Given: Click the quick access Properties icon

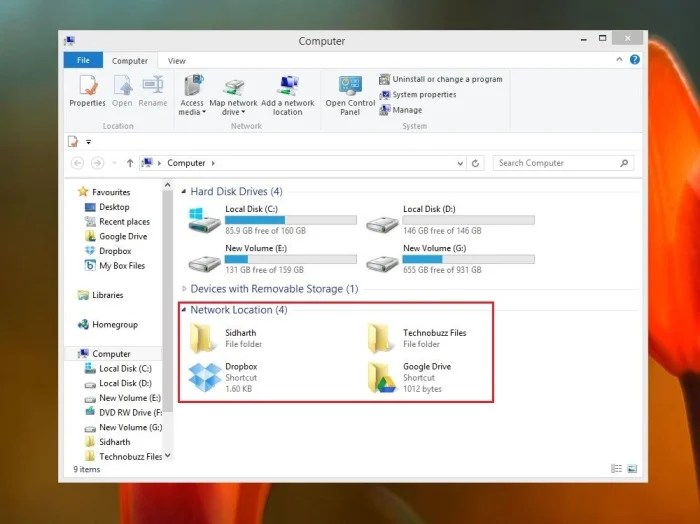Looking at the screenshot, I should (x=73, y=142).
